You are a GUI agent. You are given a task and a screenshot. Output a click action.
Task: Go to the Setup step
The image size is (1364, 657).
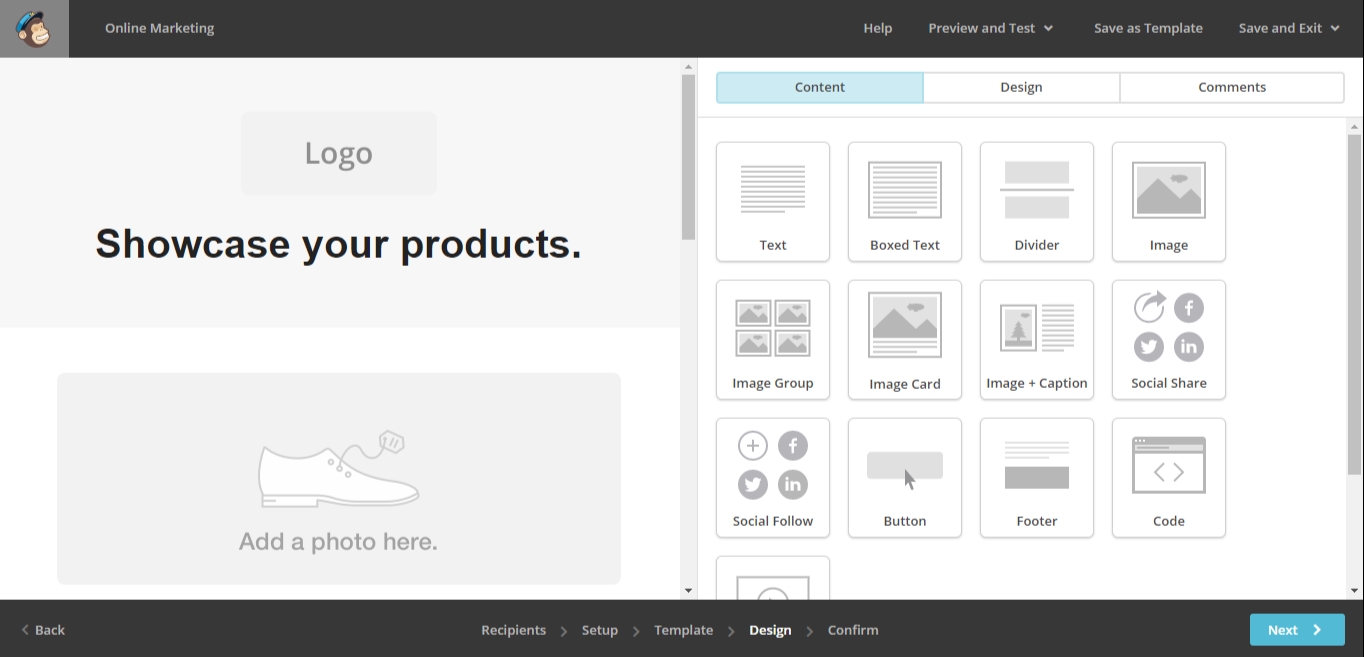pos(600,630)
